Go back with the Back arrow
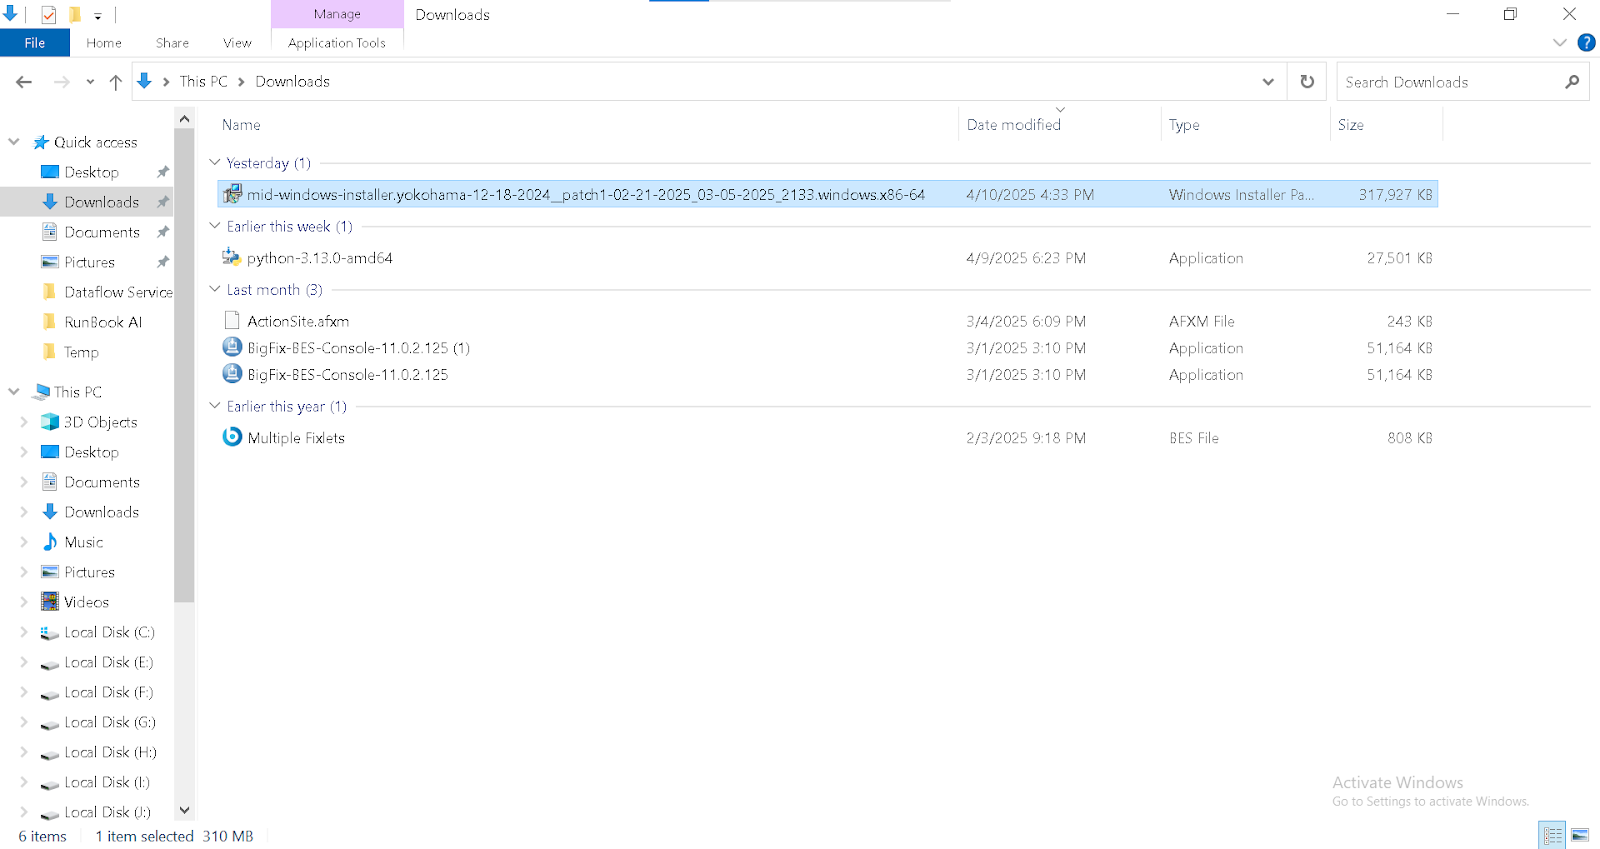Screen dimensions: 1600x849 (24, 82)
